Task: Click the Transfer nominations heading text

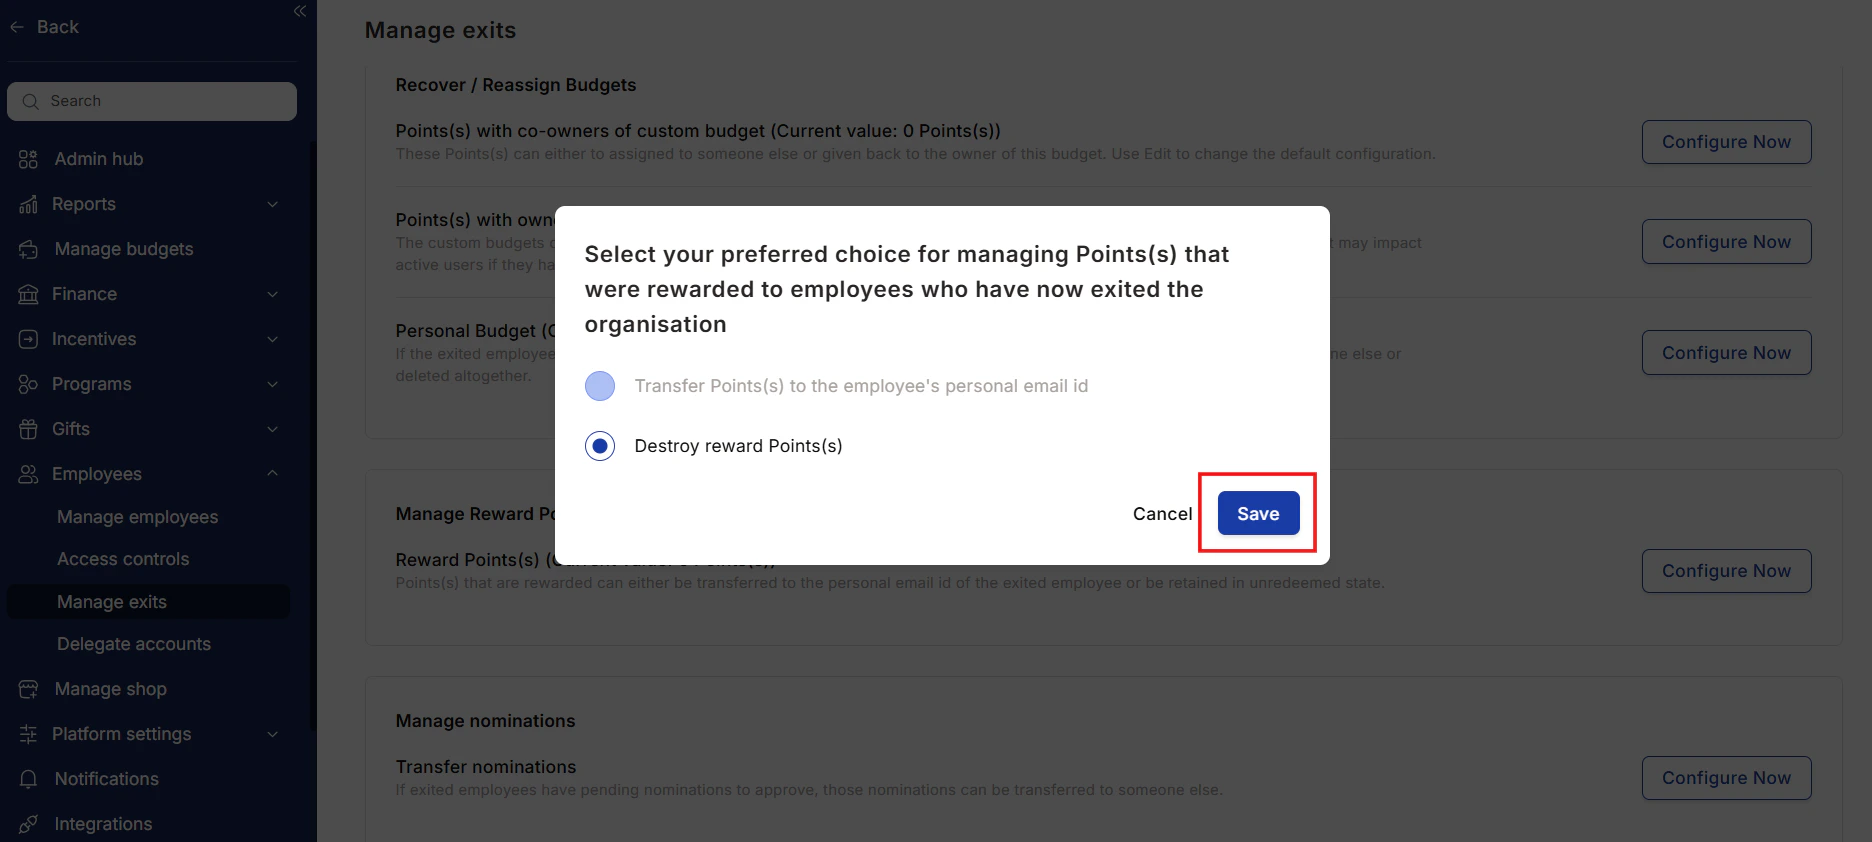Action: 486,767
